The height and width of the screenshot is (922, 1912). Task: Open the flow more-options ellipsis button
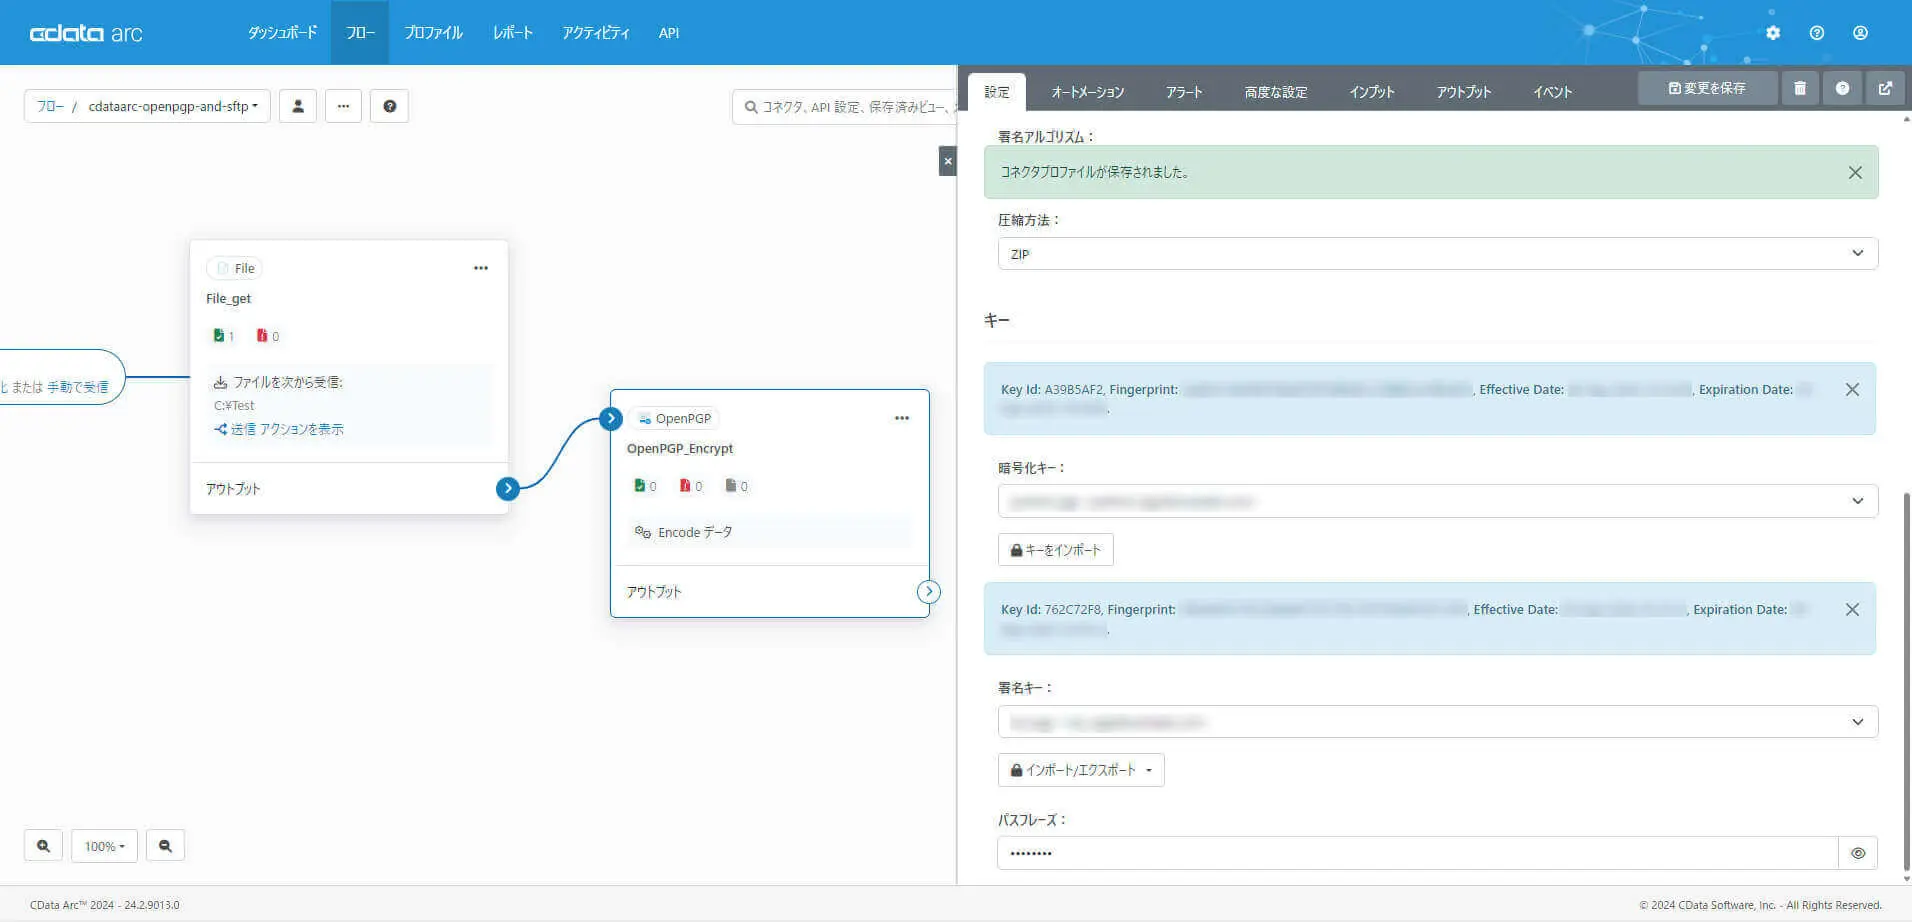coord(343,106)
